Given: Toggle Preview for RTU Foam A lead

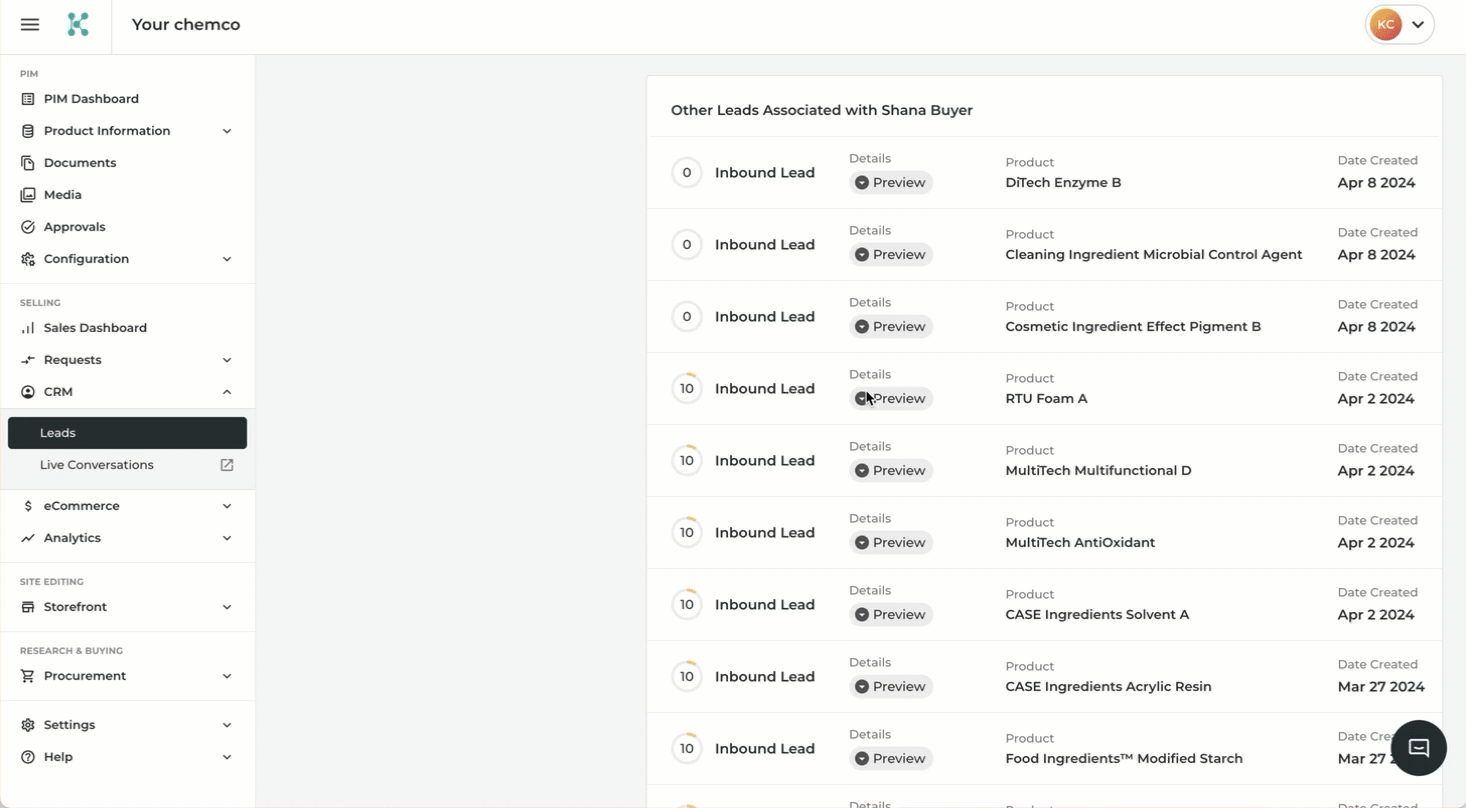Looking at the screenshot, I should click(x=890, y=399).
